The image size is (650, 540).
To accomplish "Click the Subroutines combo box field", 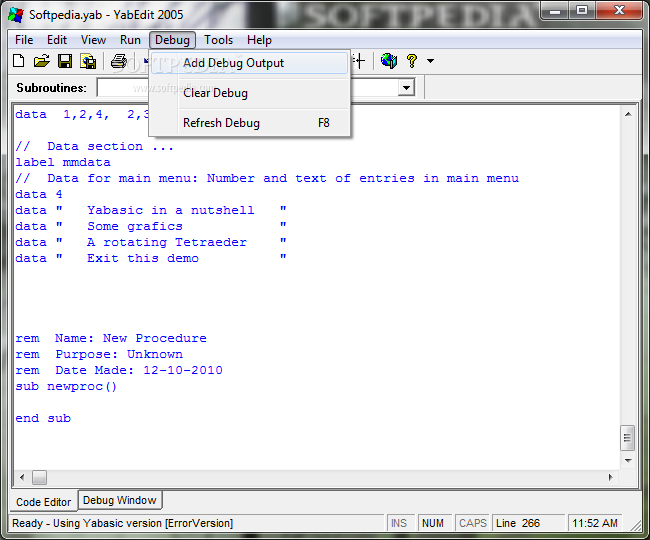I will pyautogui.click(x=255, y=88).
